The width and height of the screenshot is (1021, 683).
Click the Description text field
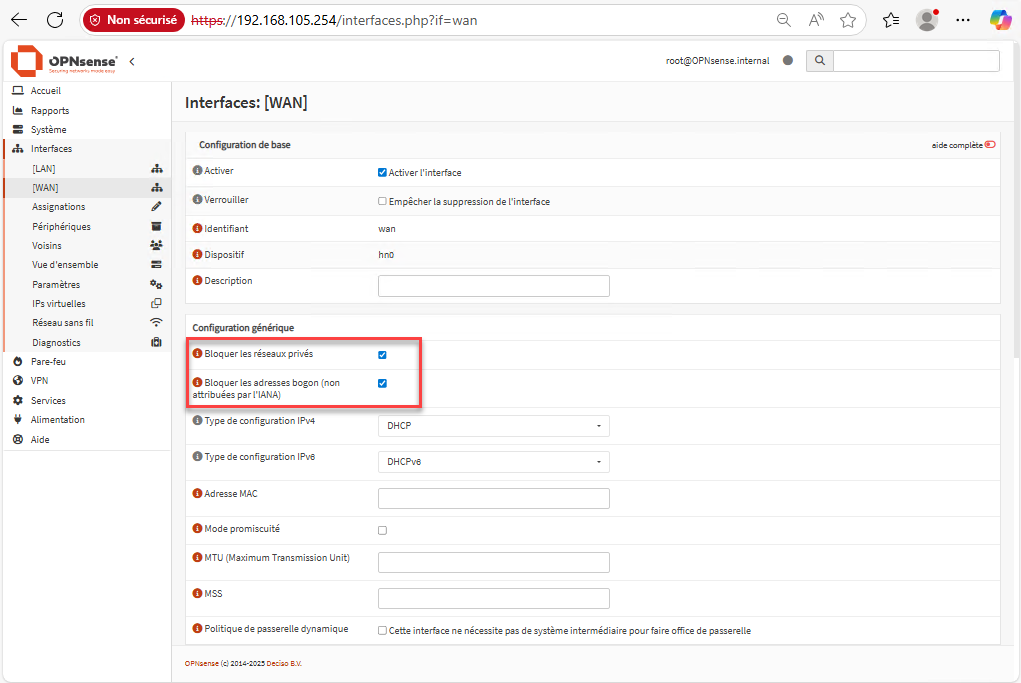coord(493,286)
